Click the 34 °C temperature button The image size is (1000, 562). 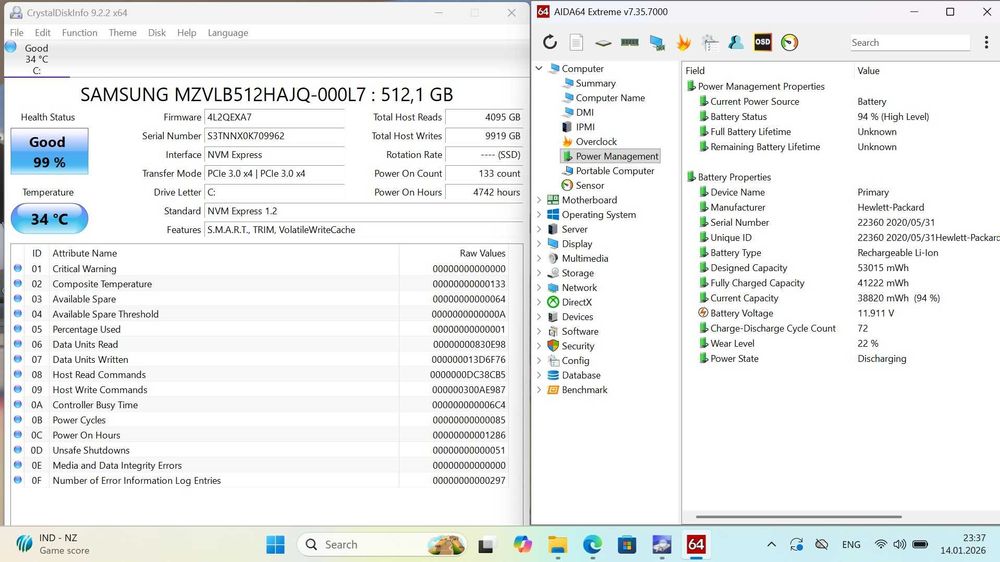49,219
